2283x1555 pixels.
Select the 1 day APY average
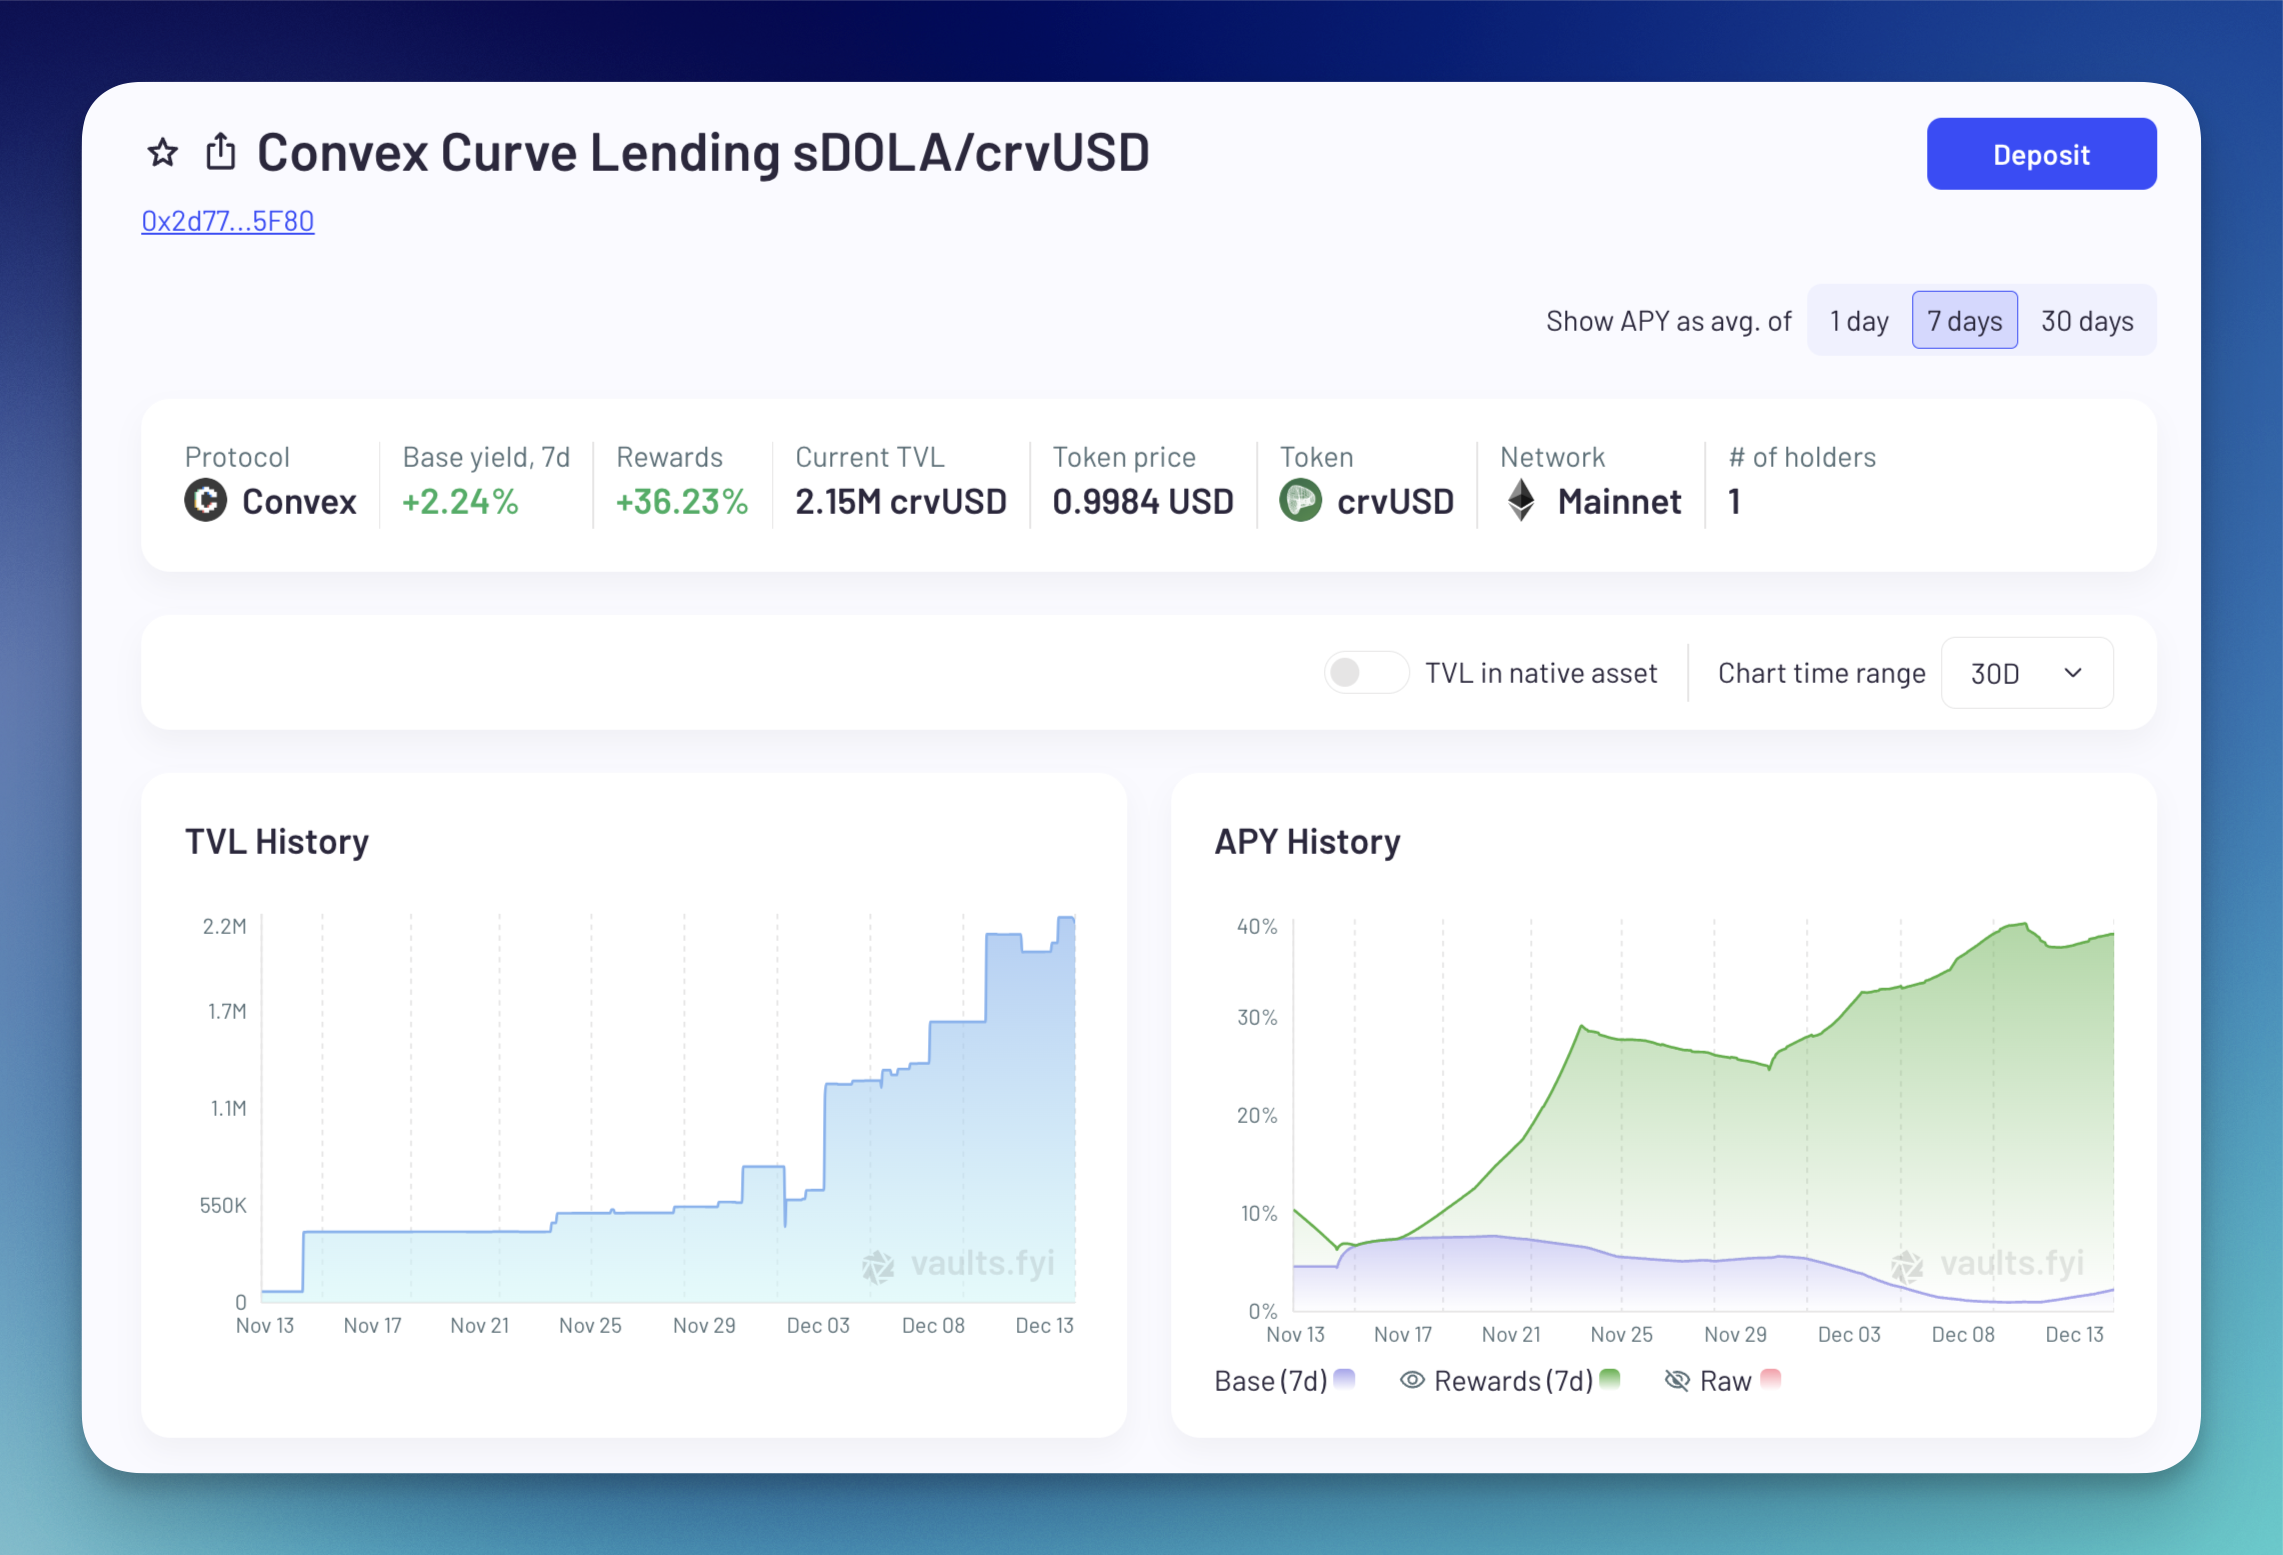(1859, 321)
